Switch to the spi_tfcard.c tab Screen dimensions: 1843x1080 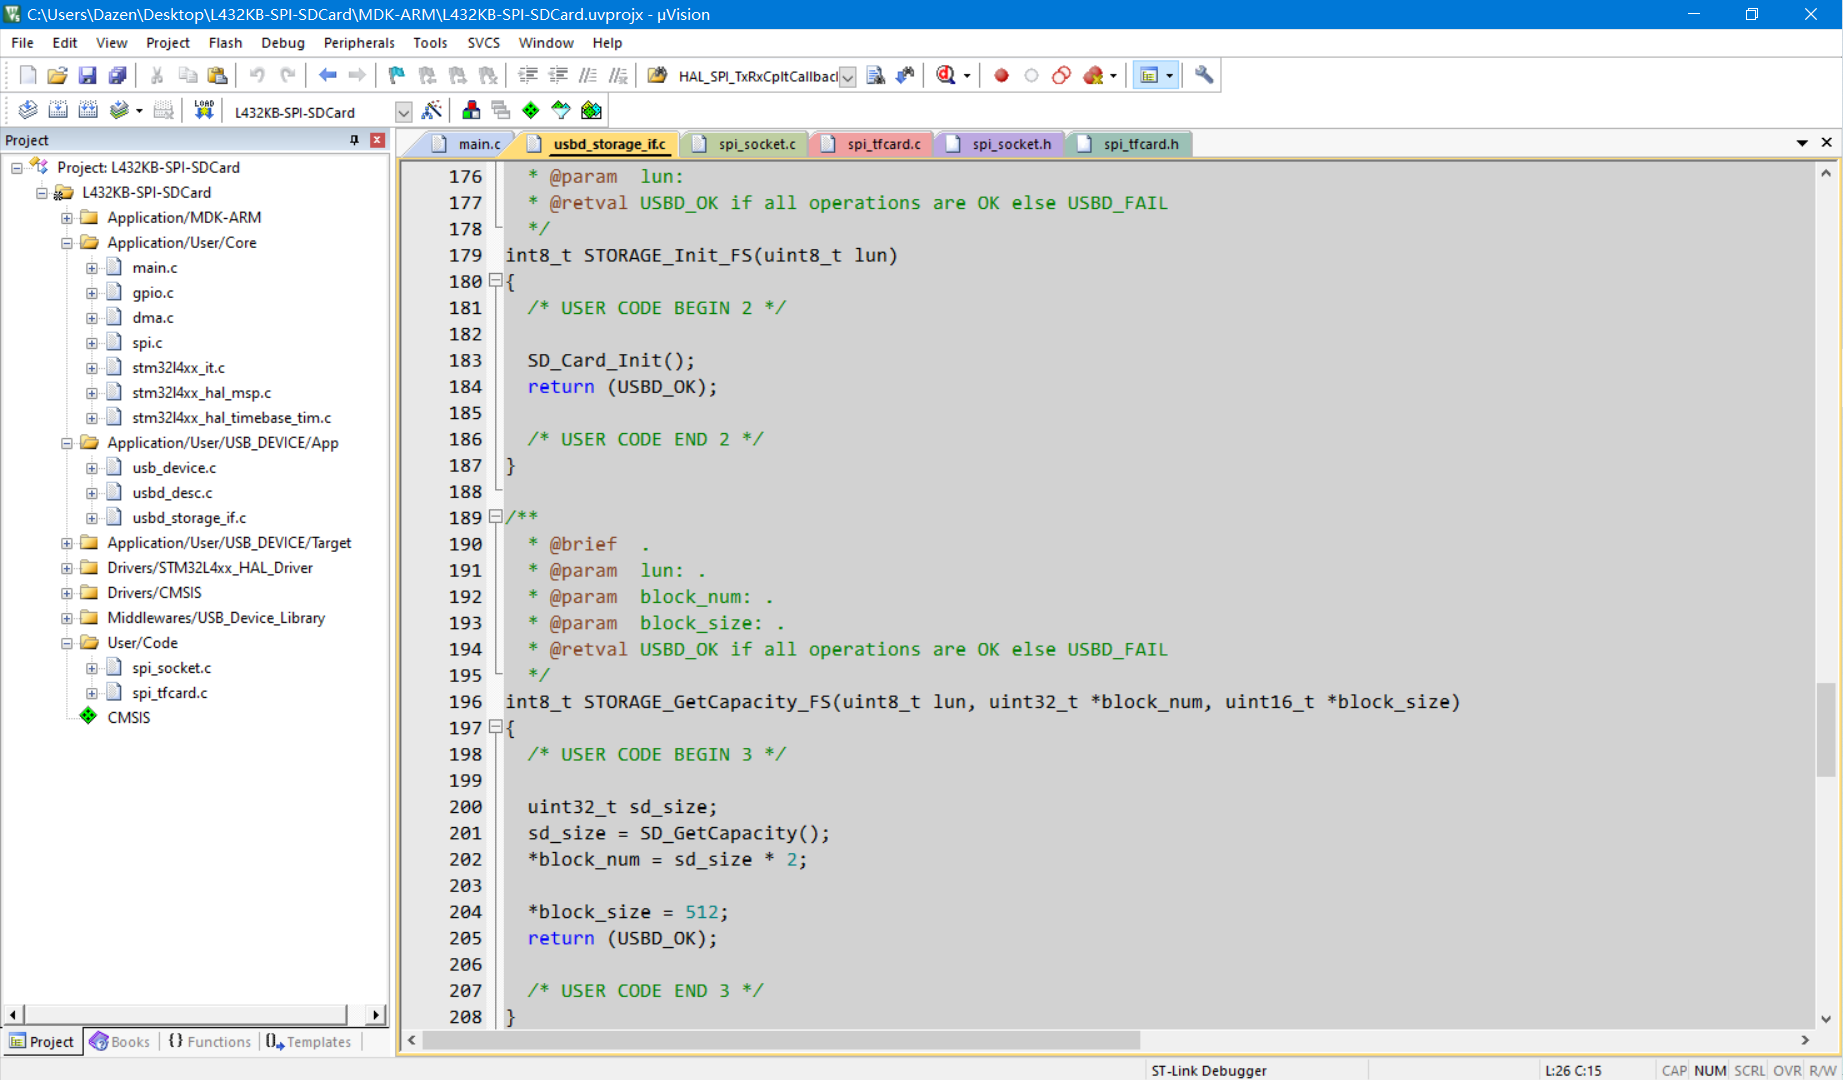[x=882, y=143]
